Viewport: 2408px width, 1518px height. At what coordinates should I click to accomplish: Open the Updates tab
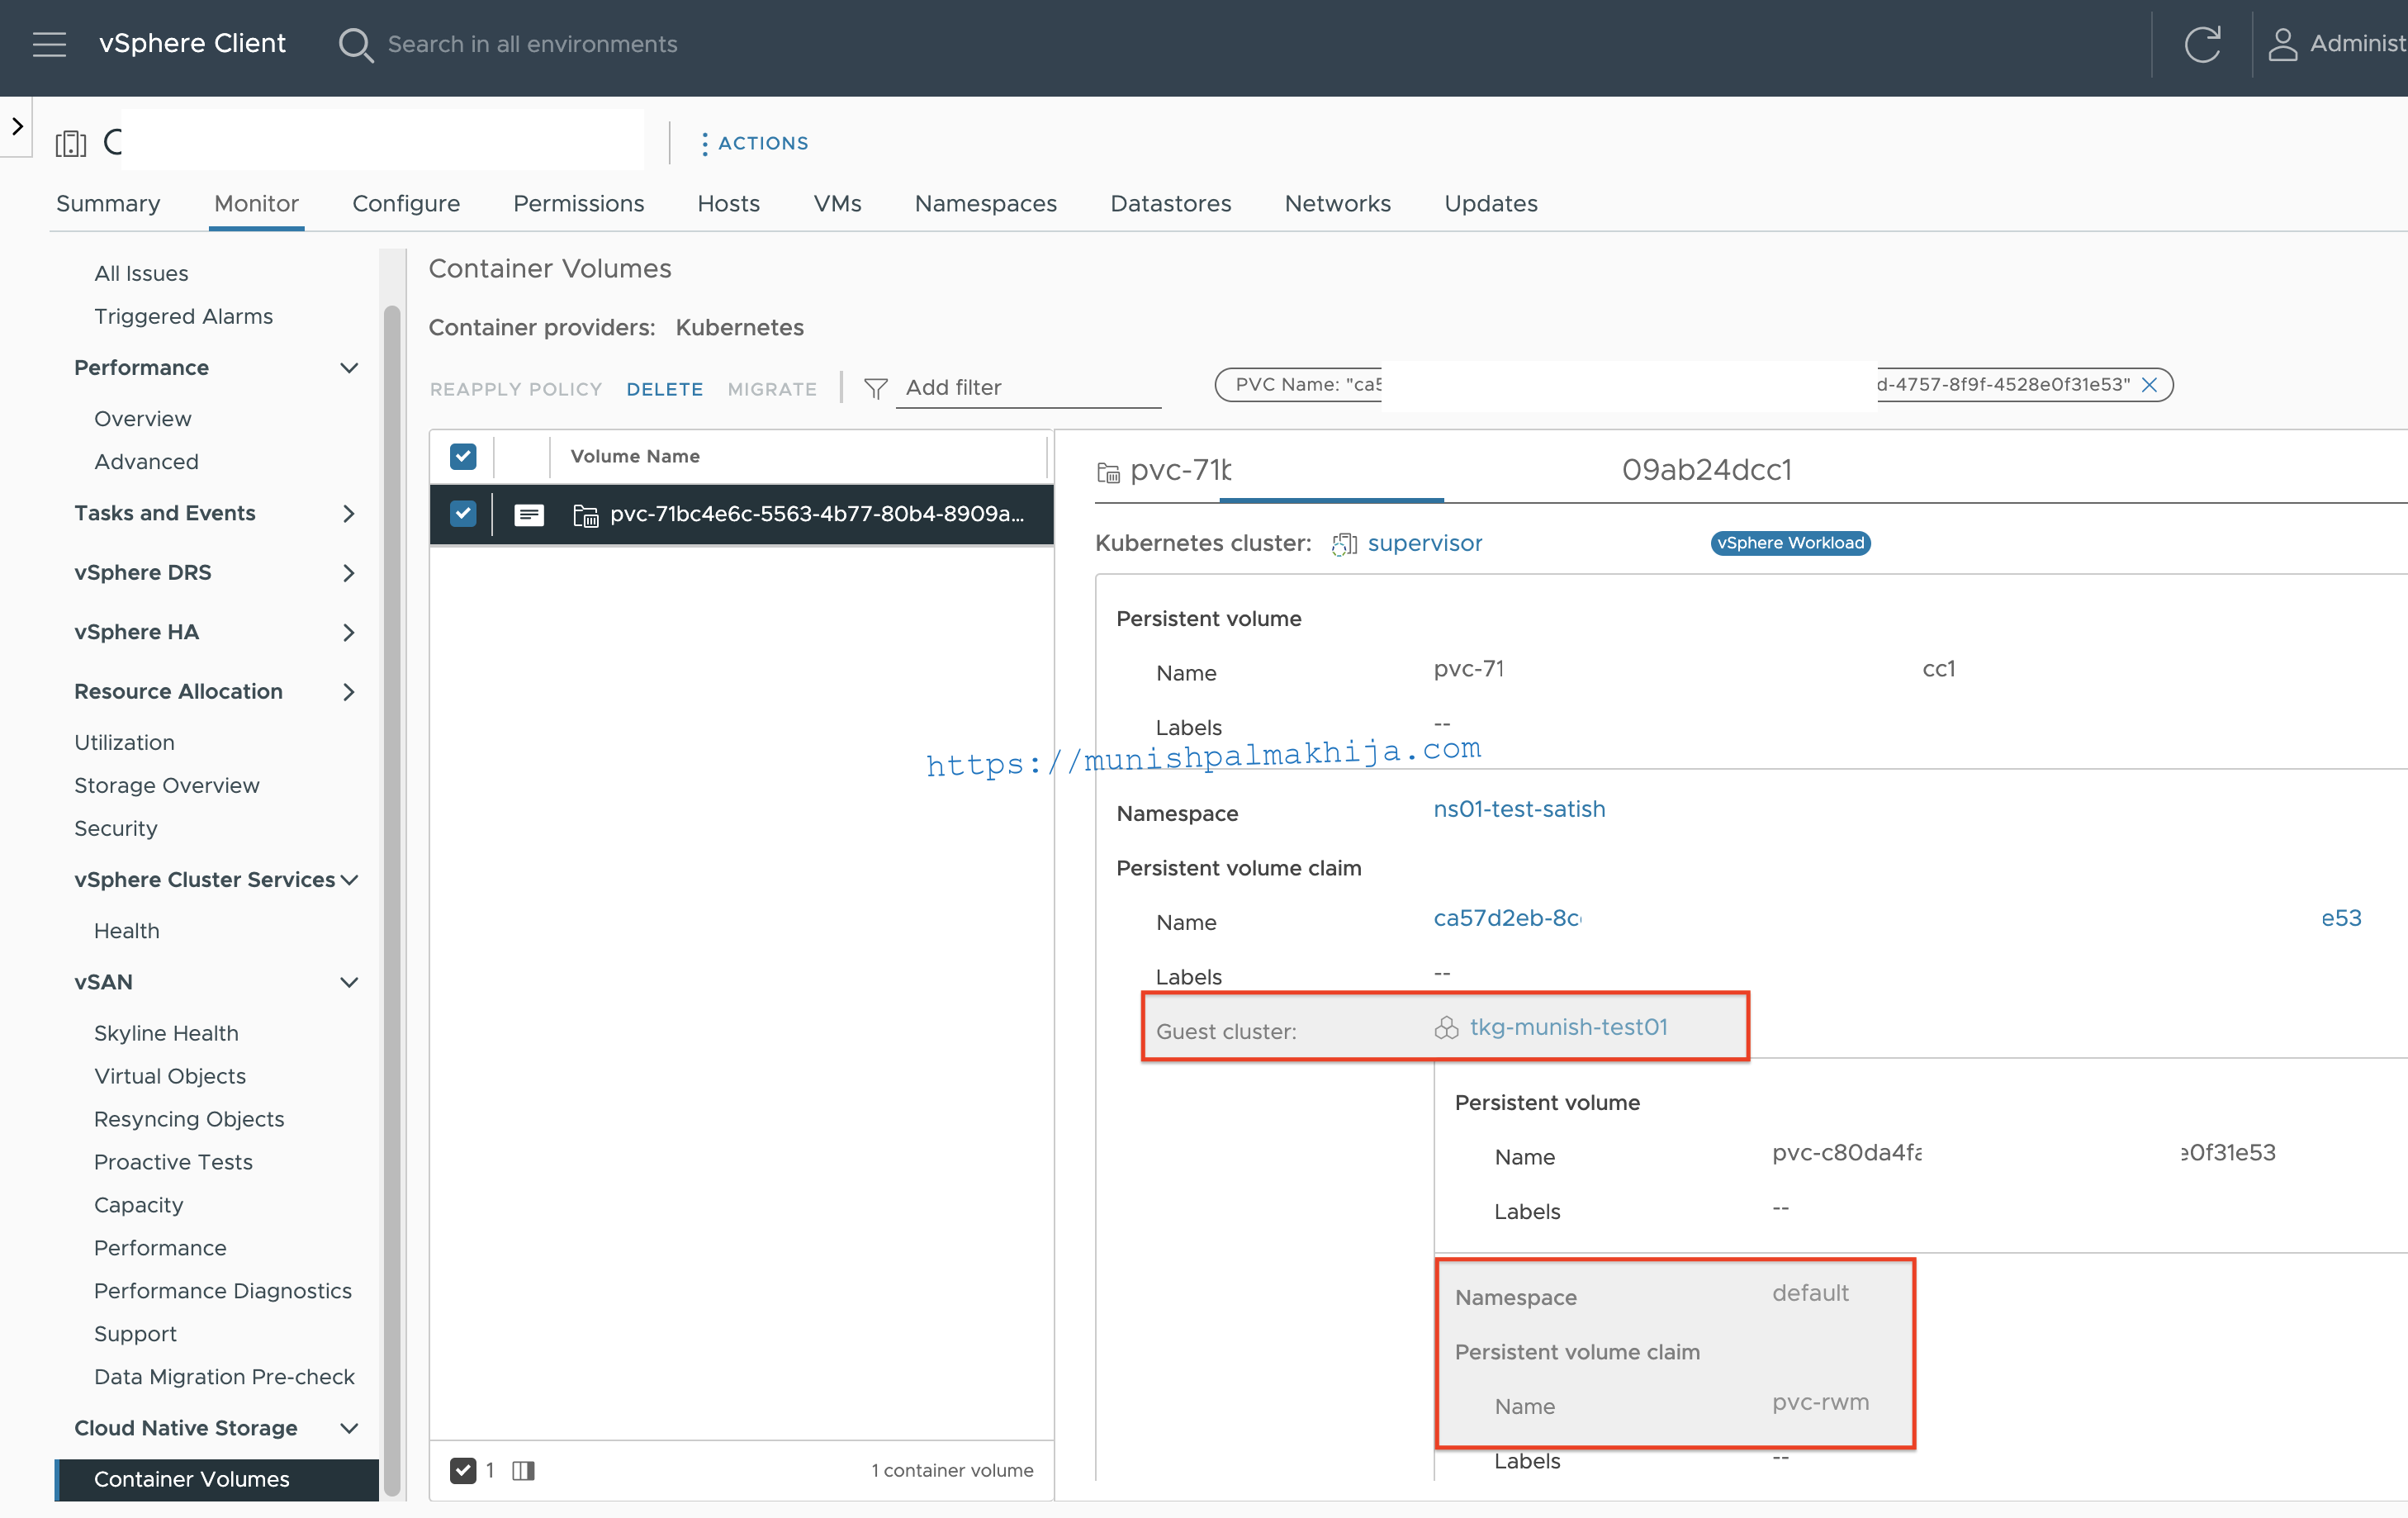(x=1491, y=204)
